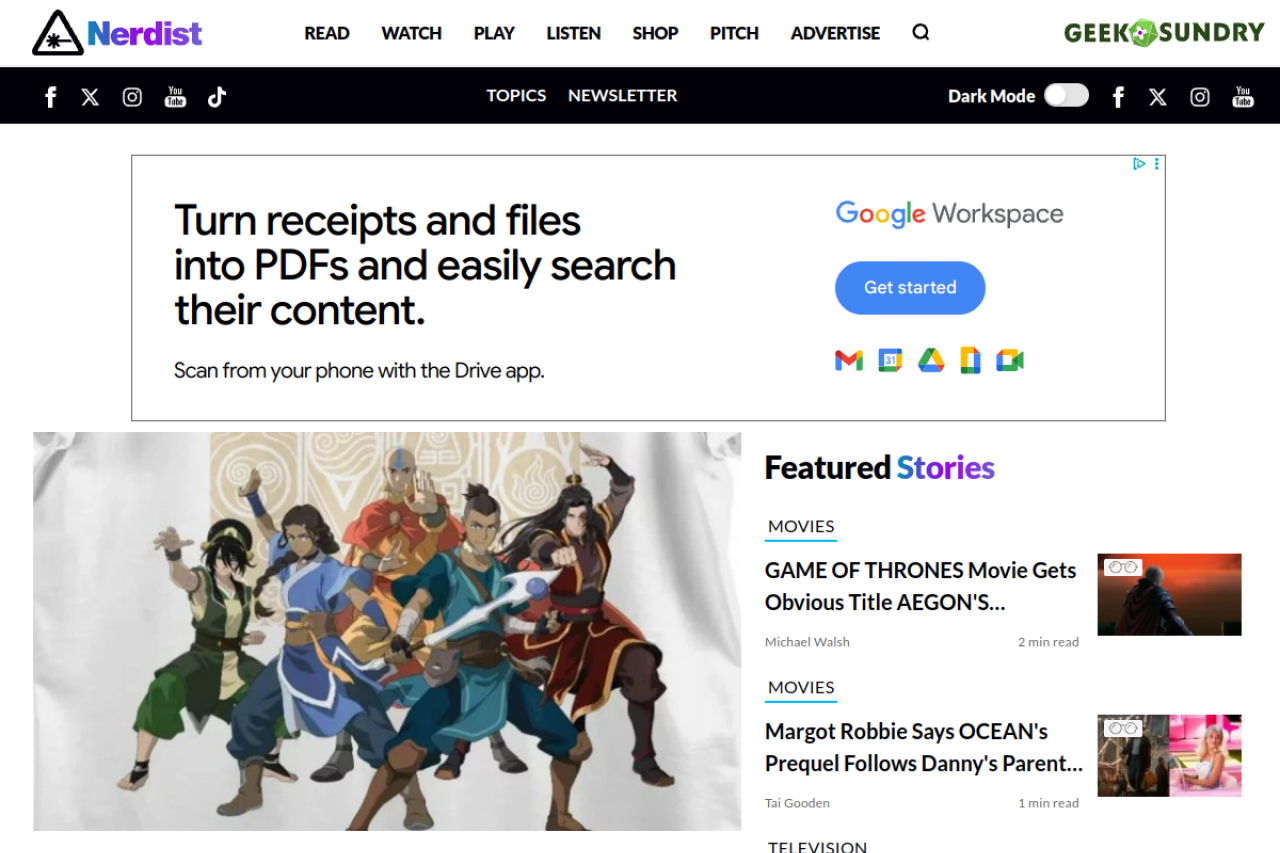Open Instagram icon on right social bar
The image size is (1280, 853).
1200,96
